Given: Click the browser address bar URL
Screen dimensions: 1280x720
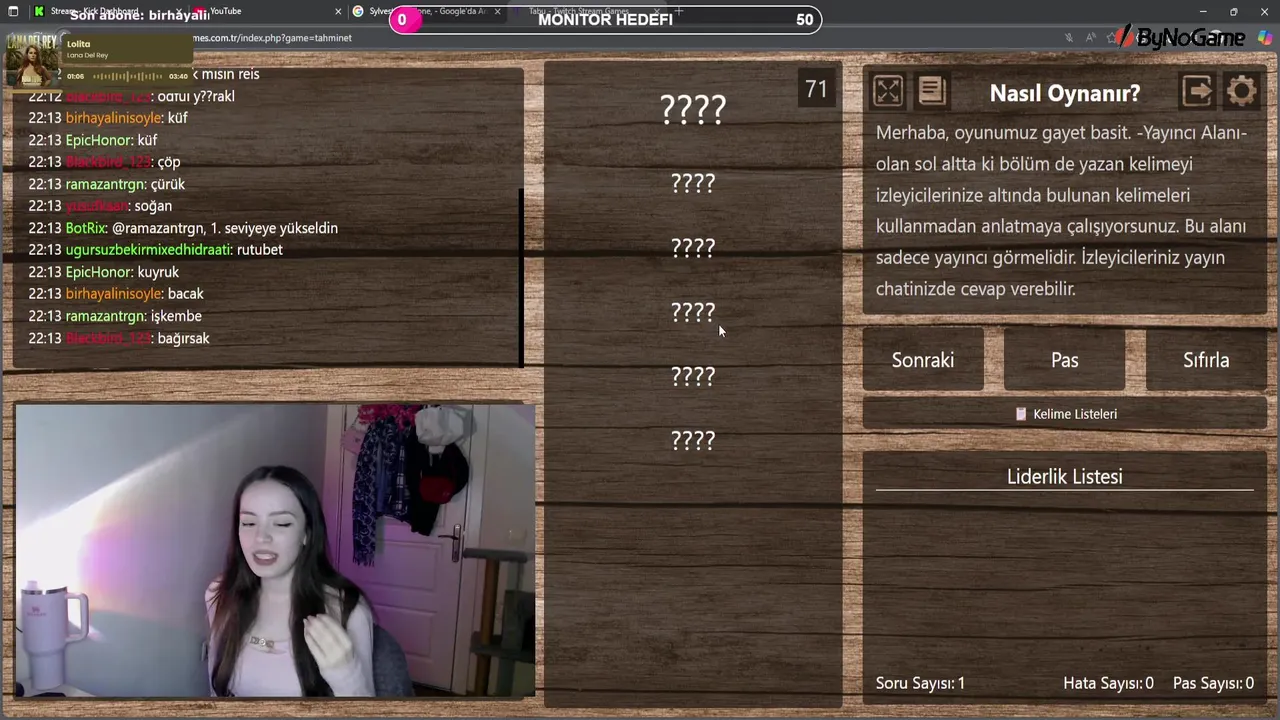Looking at the screenshot, I should tap(272, 38).
